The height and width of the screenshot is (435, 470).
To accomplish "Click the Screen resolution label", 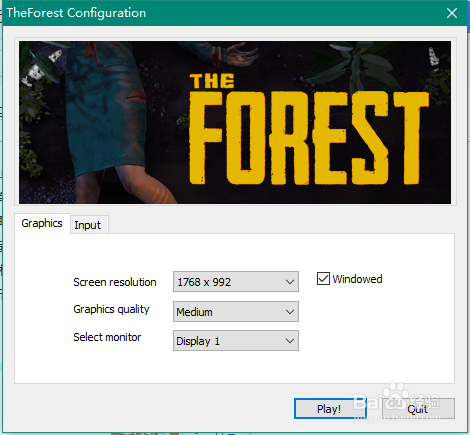I will [x=115, y=282].
